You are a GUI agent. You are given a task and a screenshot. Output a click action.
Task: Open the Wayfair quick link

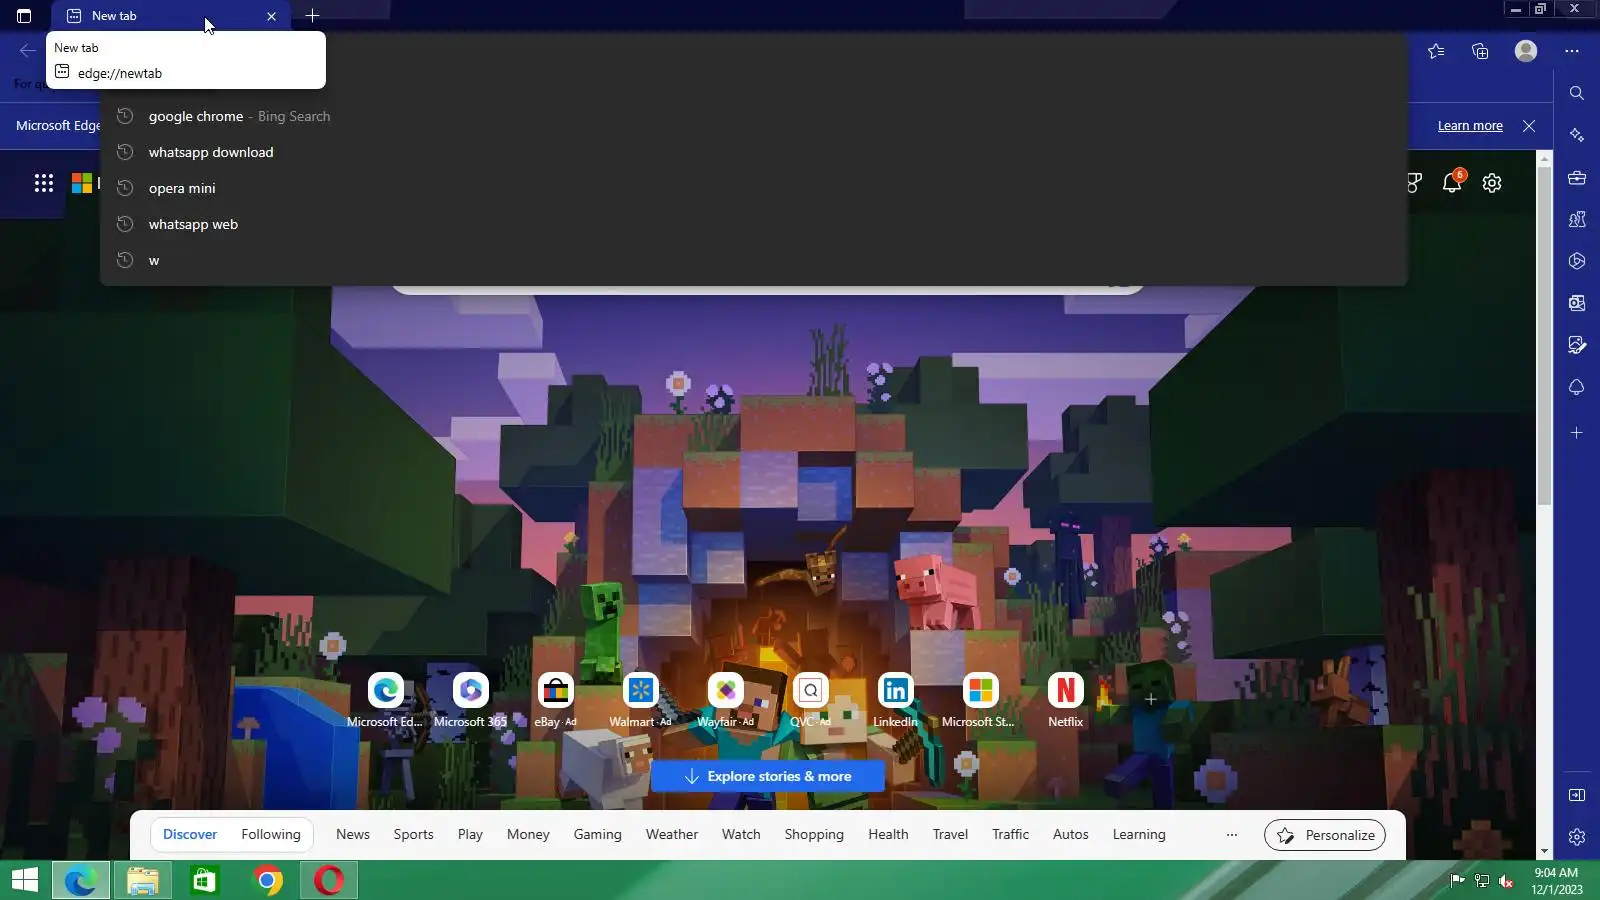(725, 699)
